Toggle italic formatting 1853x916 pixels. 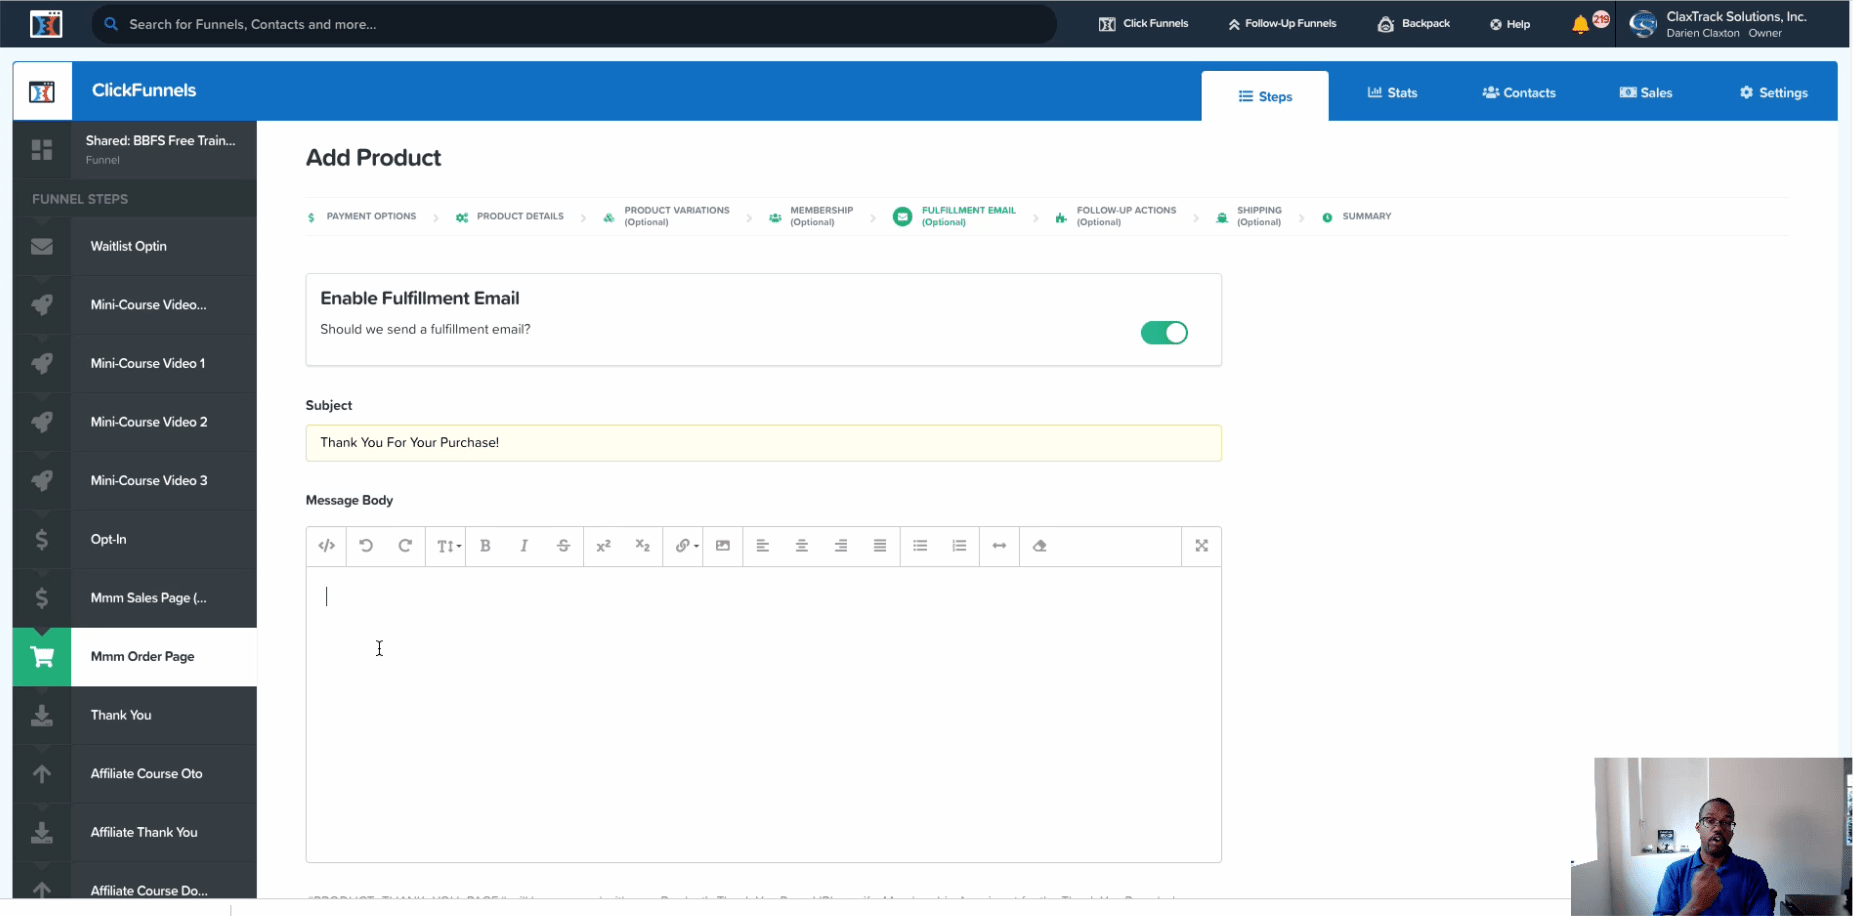click(524, 546)
